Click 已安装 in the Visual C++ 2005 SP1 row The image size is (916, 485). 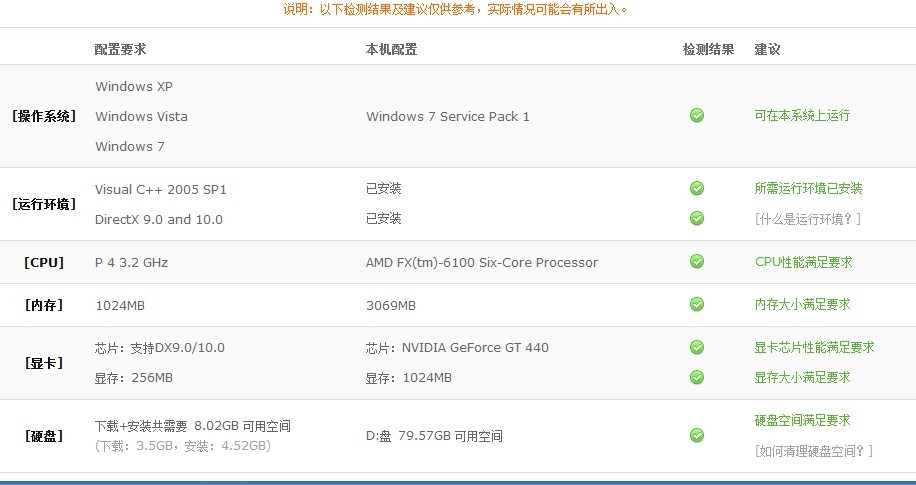[x=383, y=188]
